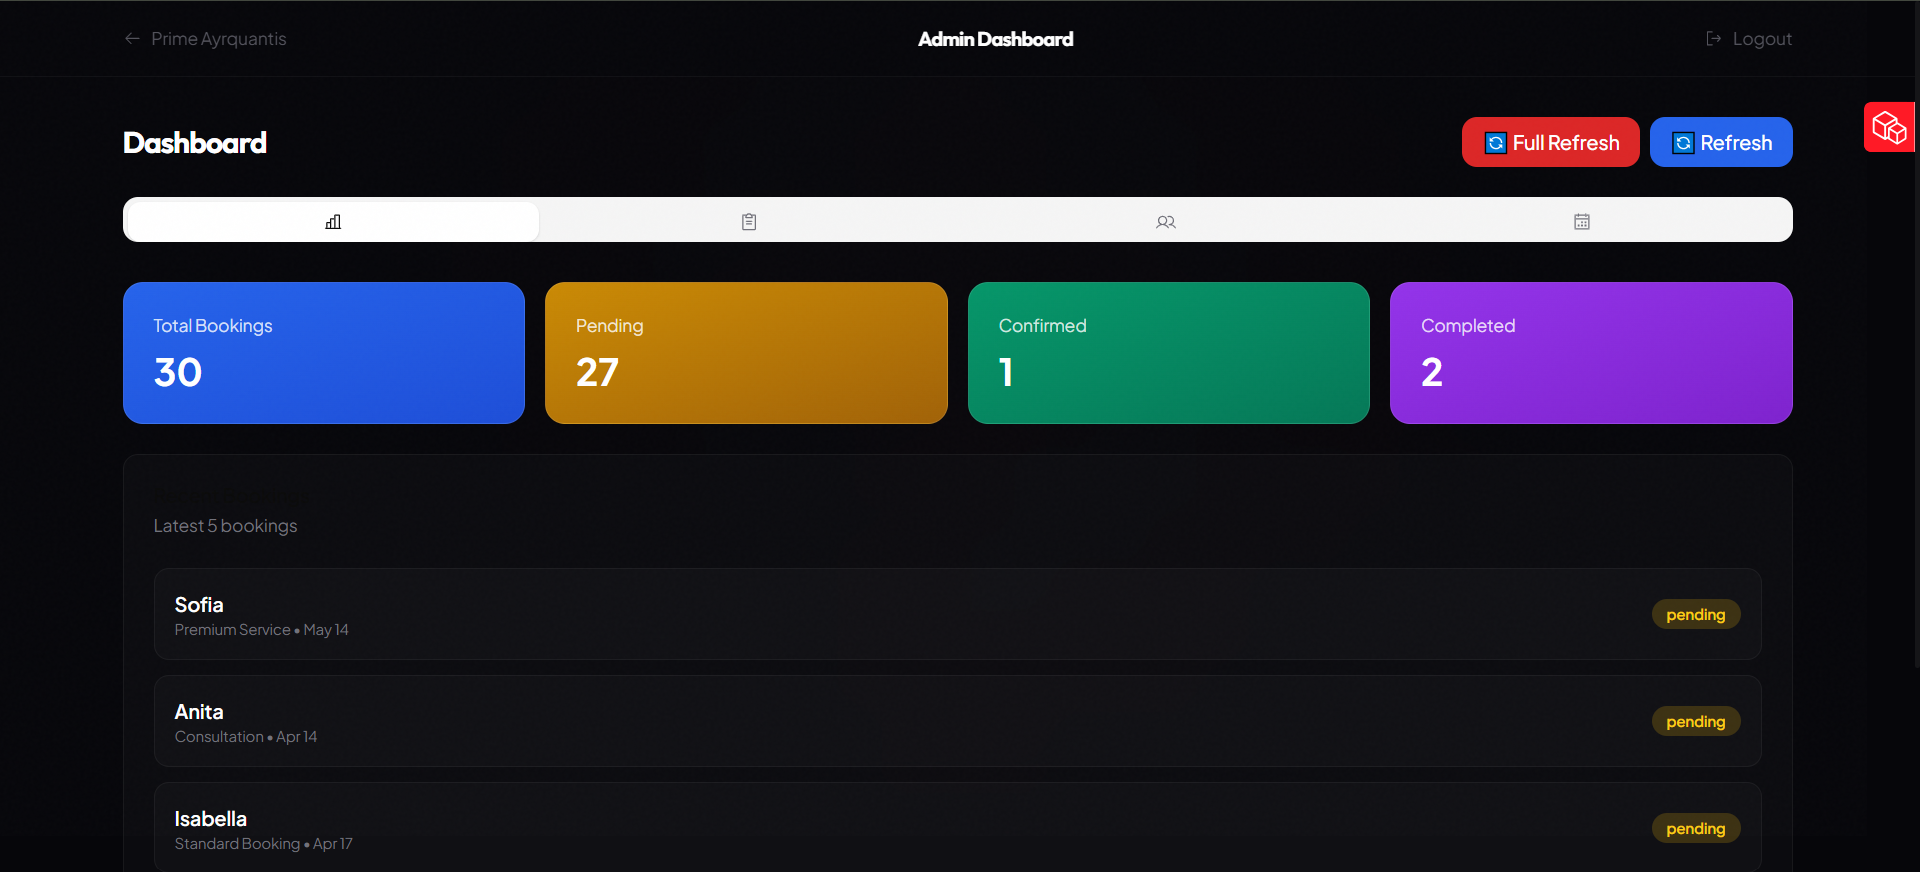Open the Confirmed stats card
This screenshot has height=872, width=1920.
pyautogui.click(x=1168, y=352)
